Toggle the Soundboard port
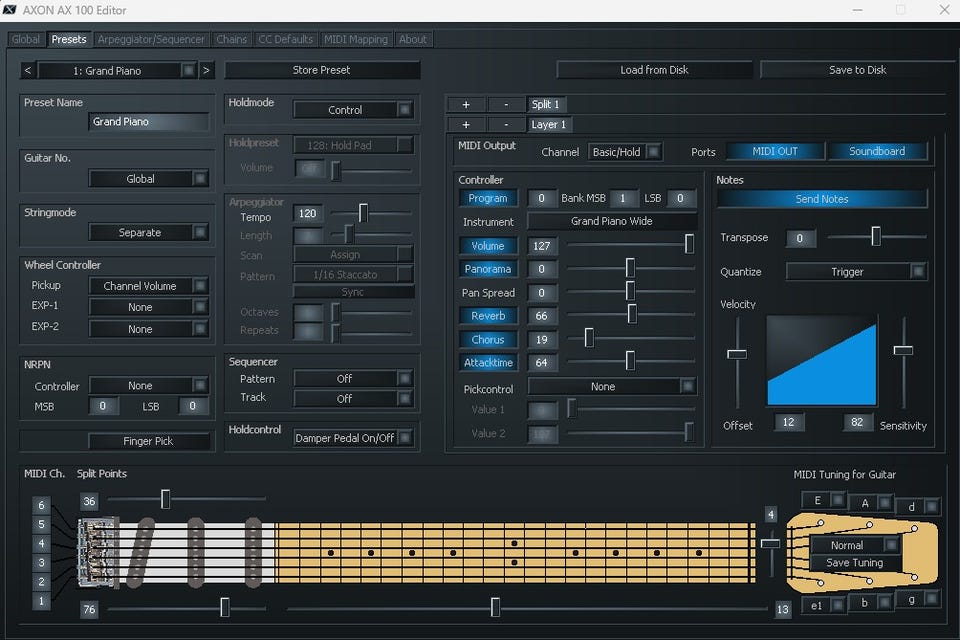Image resolution: width=960 pixels, height=640 pixels. tap(877, 151)
